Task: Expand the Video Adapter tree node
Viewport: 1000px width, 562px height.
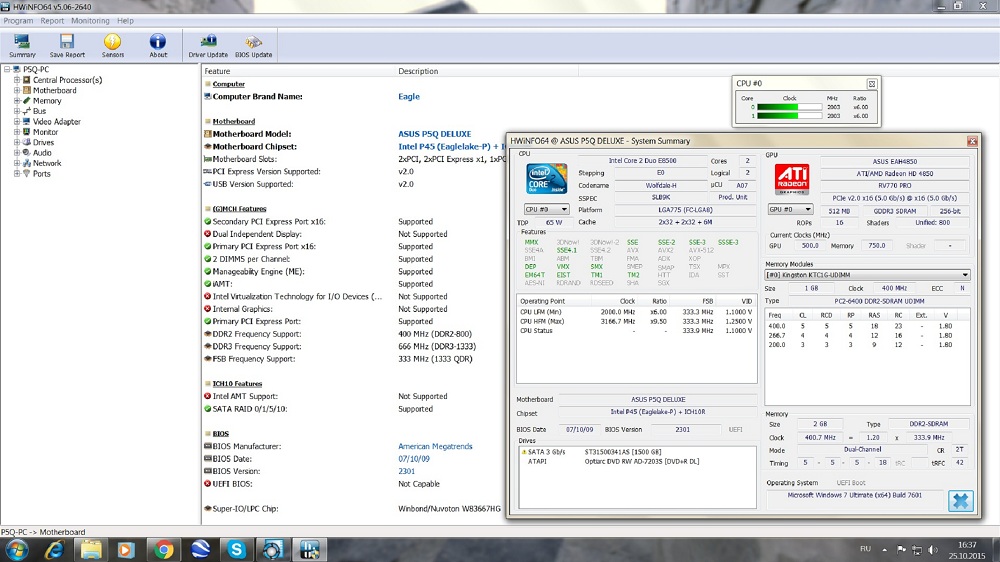Action: (x=17, y=121)
